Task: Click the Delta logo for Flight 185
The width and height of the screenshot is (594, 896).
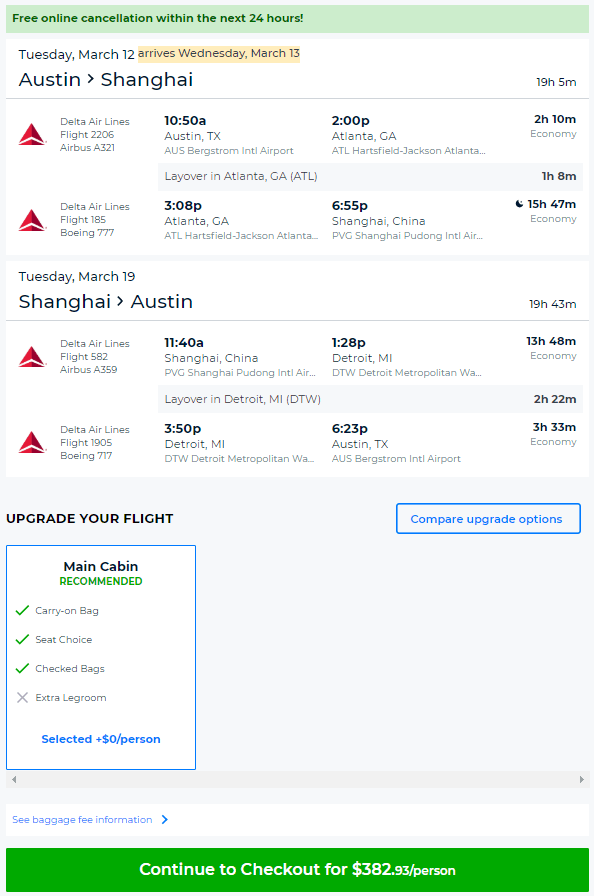Action: tap(32, 220)
